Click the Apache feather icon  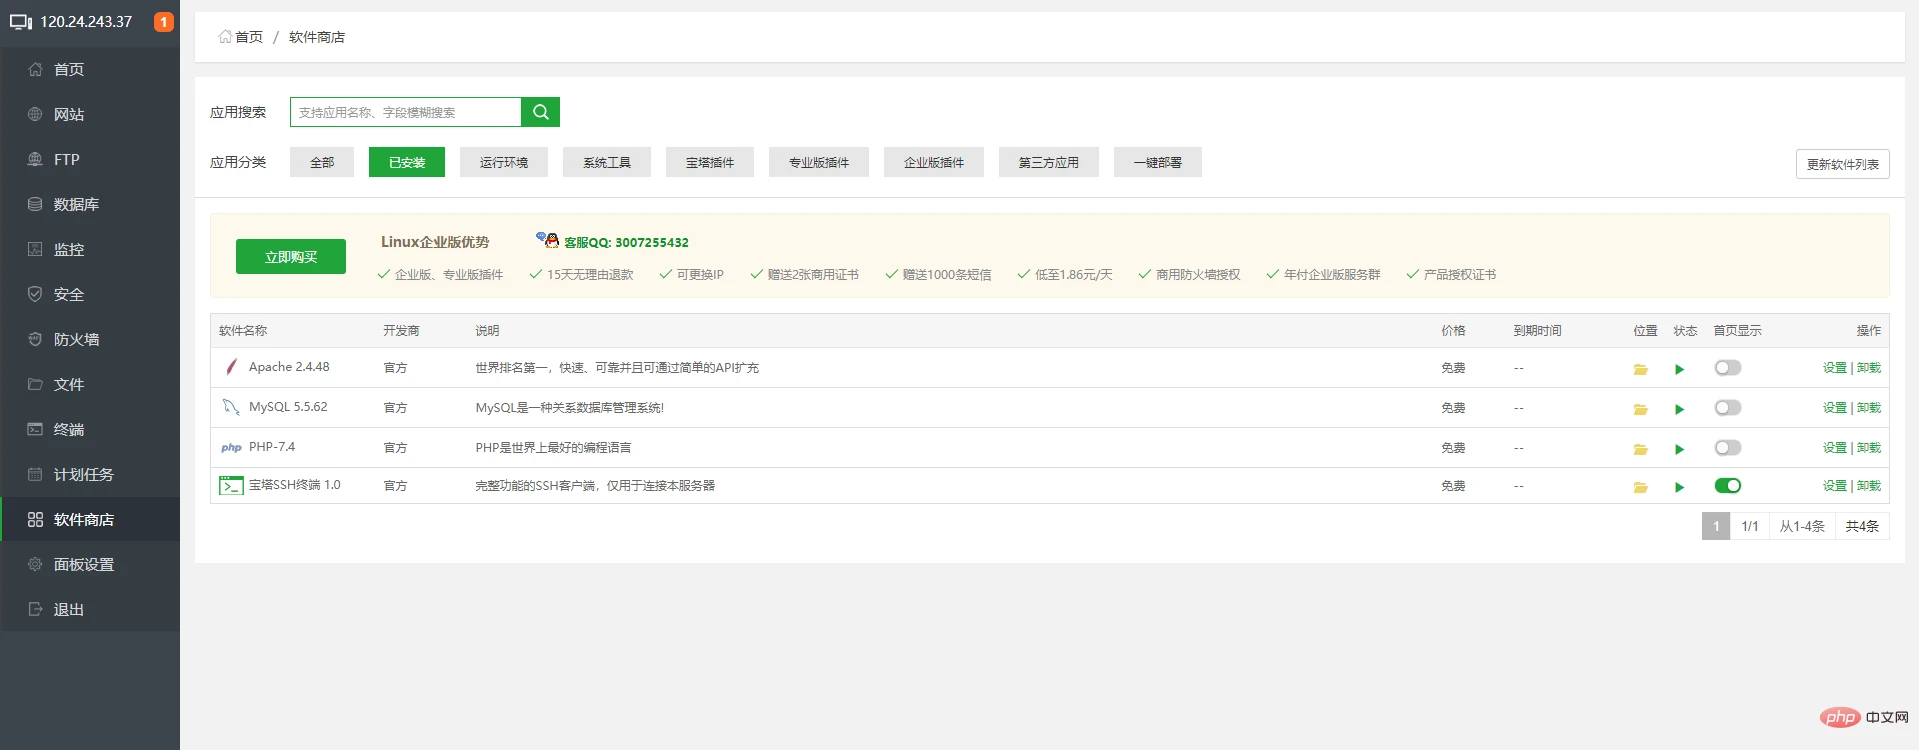point(231,367)
